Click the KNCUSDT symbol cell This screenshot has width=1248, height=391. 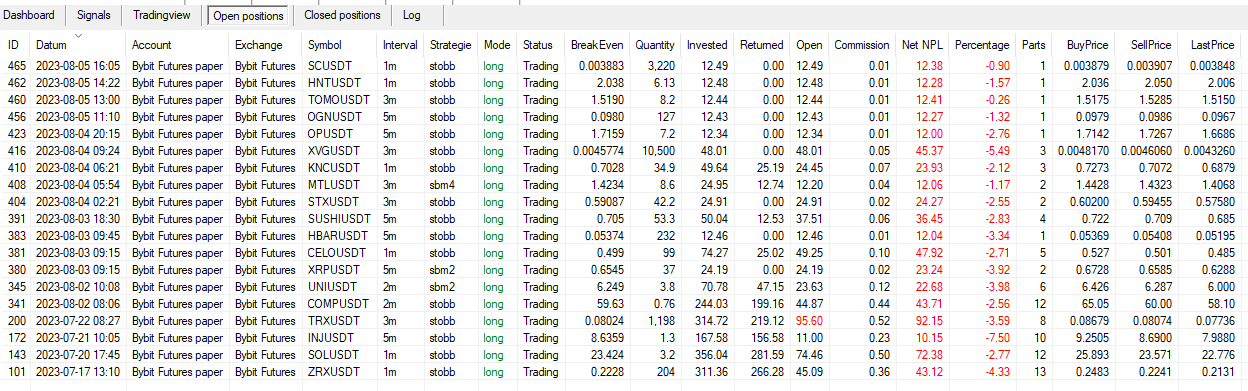coord(331,167)
